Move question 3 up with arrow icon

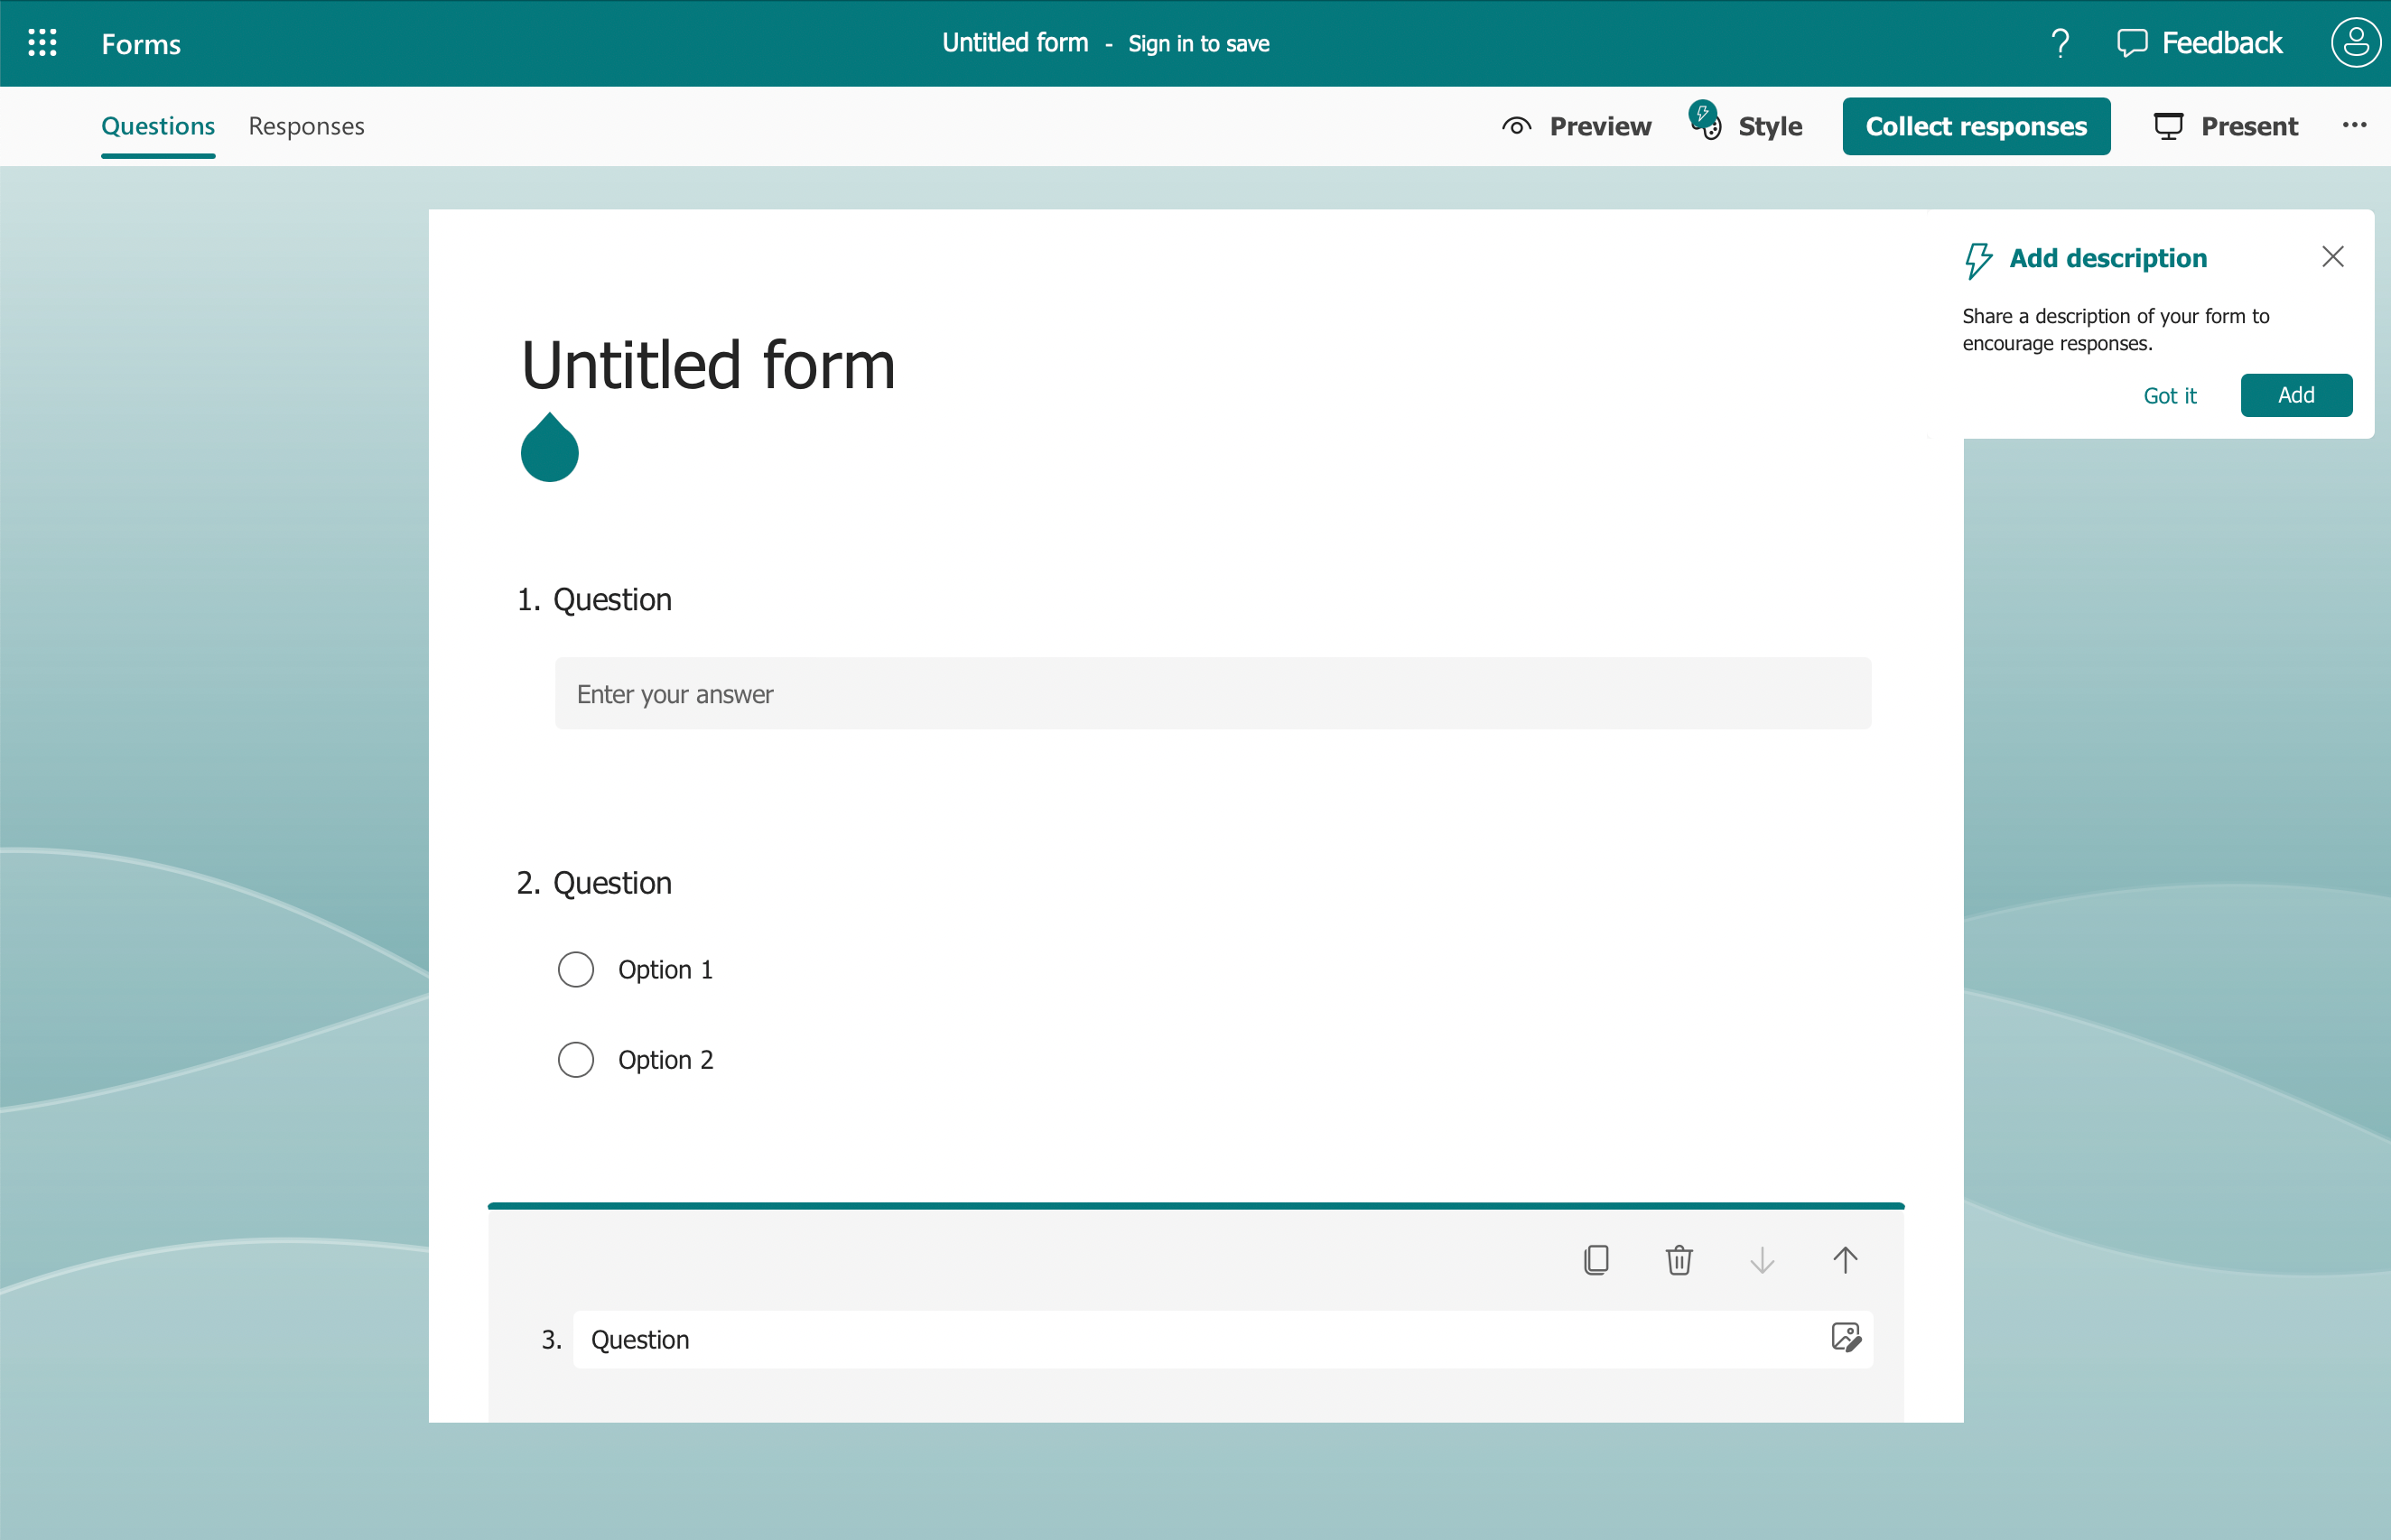(x=1847, y=1257)
